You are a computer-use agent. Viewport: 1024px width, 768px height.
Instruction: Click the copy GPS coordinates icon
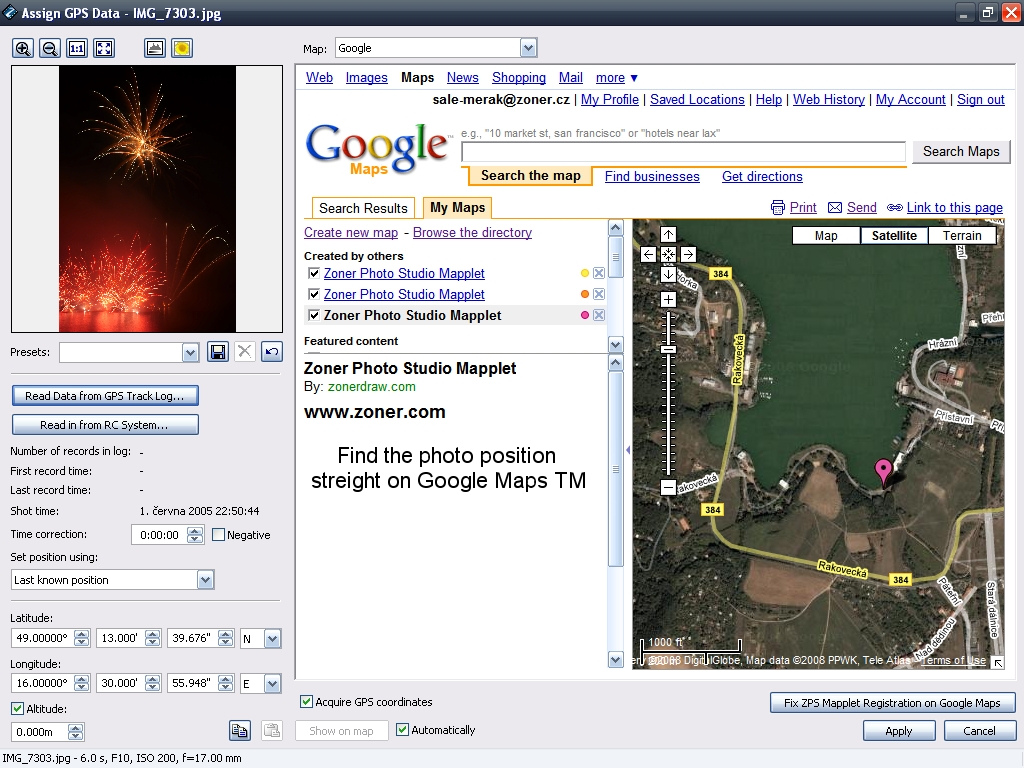pos(239,730)
